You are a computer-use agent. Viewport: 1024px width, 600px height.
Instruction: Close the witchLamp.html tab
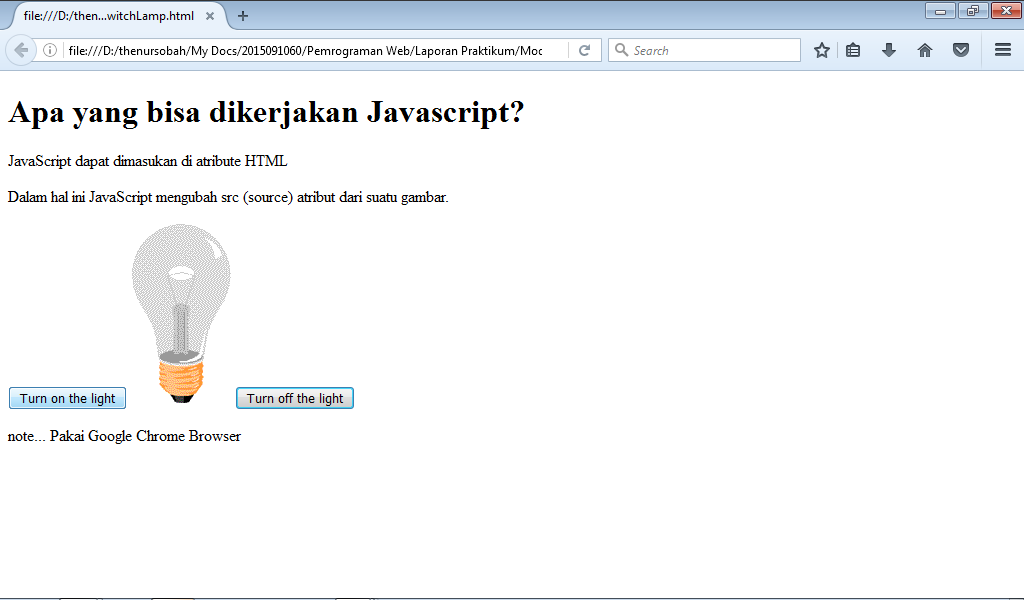point(209,16)
